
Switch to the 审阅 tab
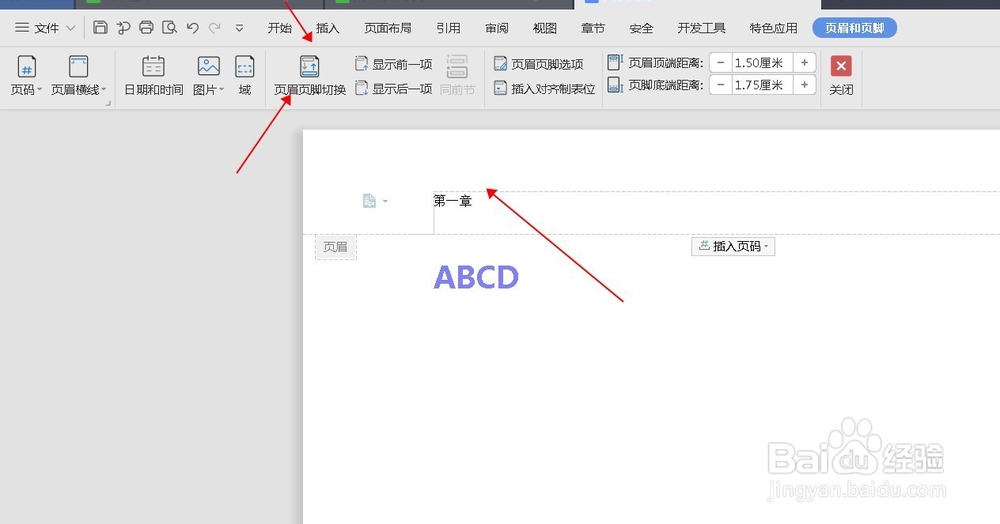point(496,28)
